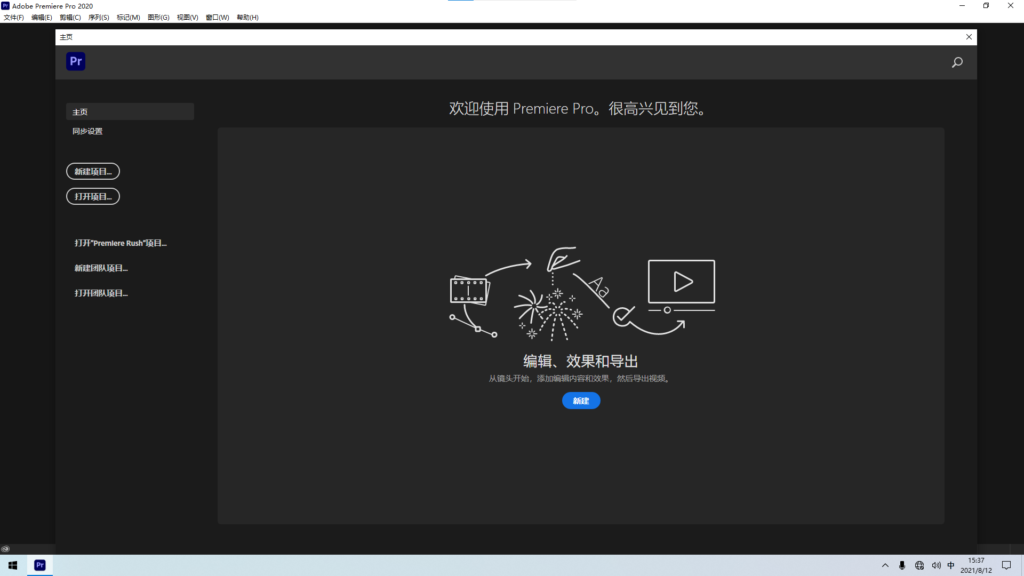Open the taskbar clock and date

click(x=976, y=566)
